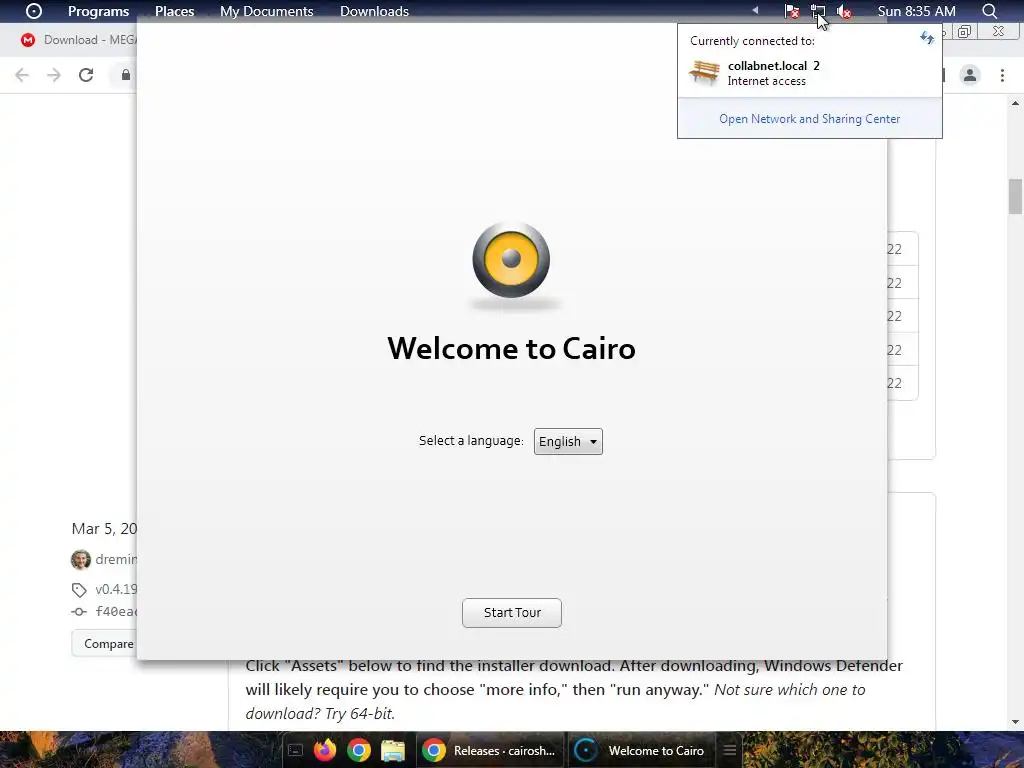Open the Downloads menu

tap(374, 11)
